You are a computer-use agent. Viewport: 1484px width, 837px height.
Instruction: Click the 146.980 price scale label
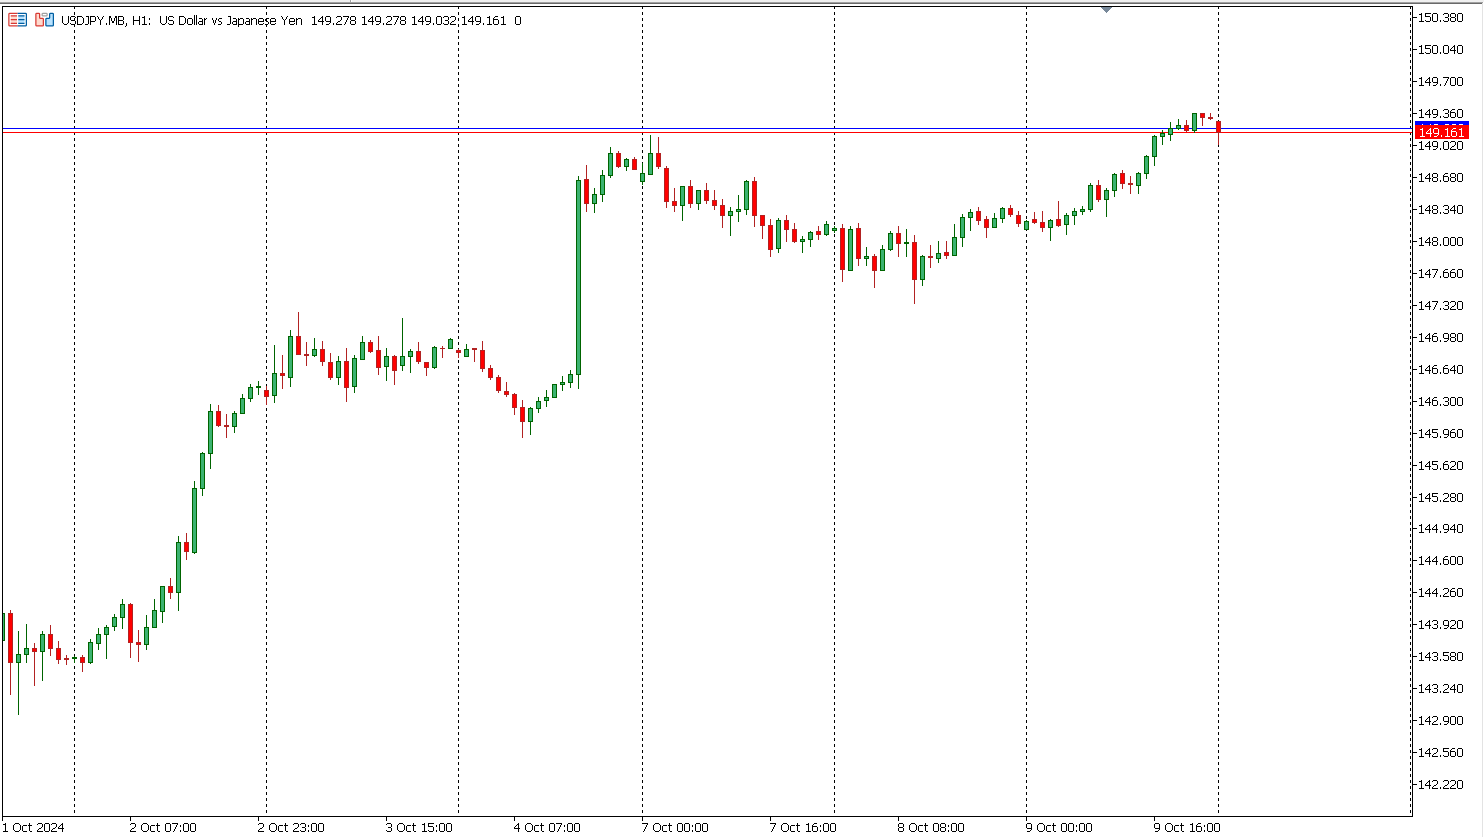[1441, 337]
